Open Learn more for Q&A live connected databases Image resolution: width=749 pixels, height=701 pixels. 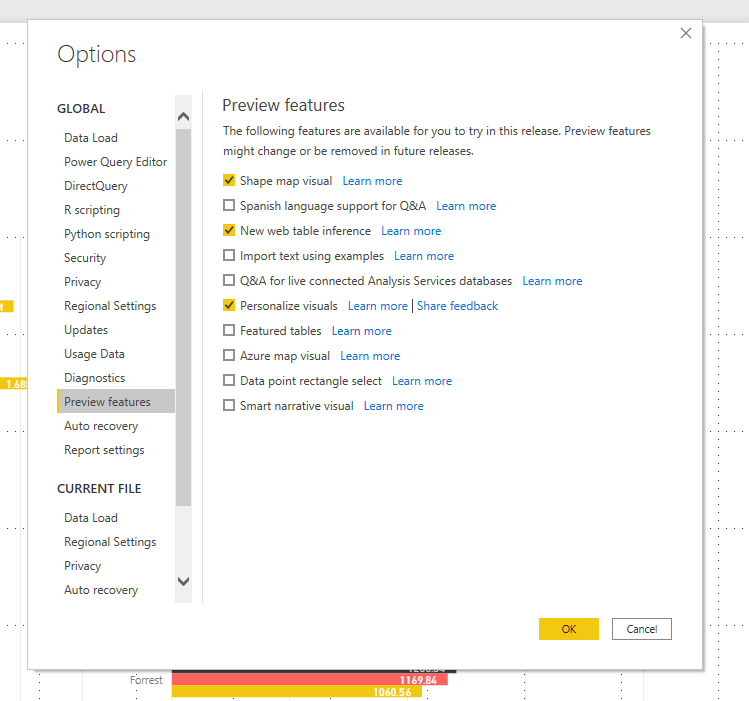(552, 281)
